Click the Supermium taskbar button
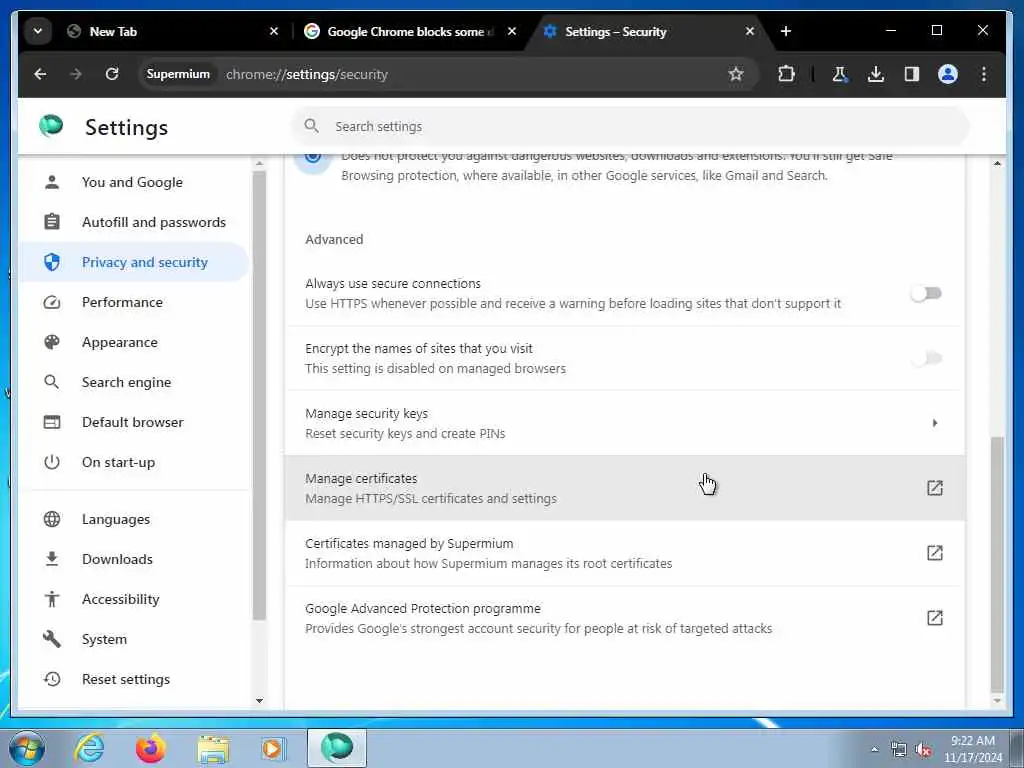Viewport: 1024px width, 768px height. tap(337, 748)
